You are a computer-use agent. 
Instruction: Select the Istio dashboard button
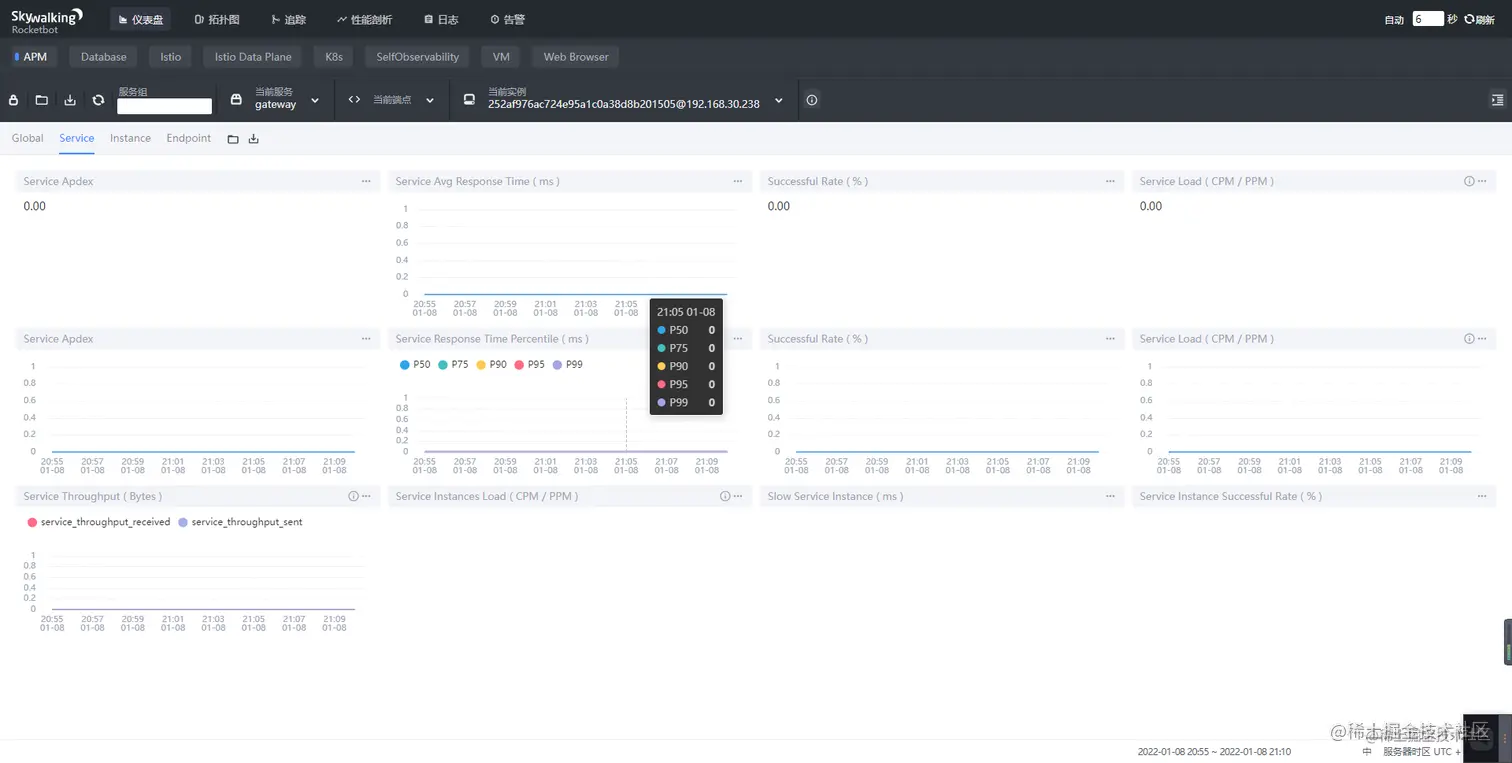click(x=171, y=57)
